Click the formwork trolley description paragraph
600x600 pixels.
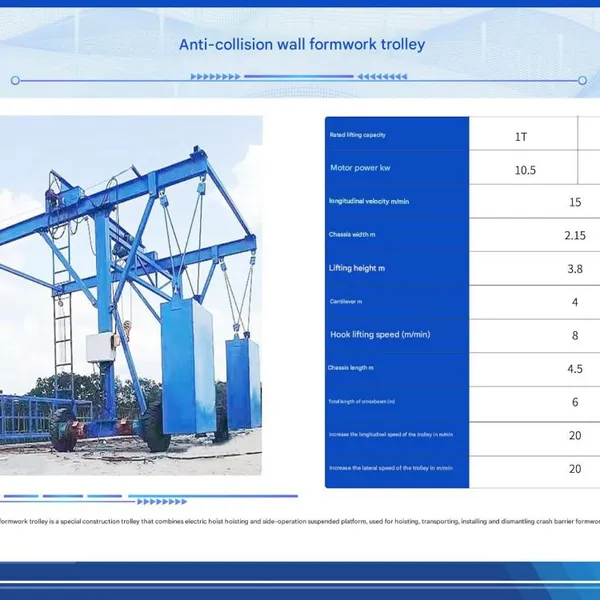pyautogui.click(x=300, y=521)
